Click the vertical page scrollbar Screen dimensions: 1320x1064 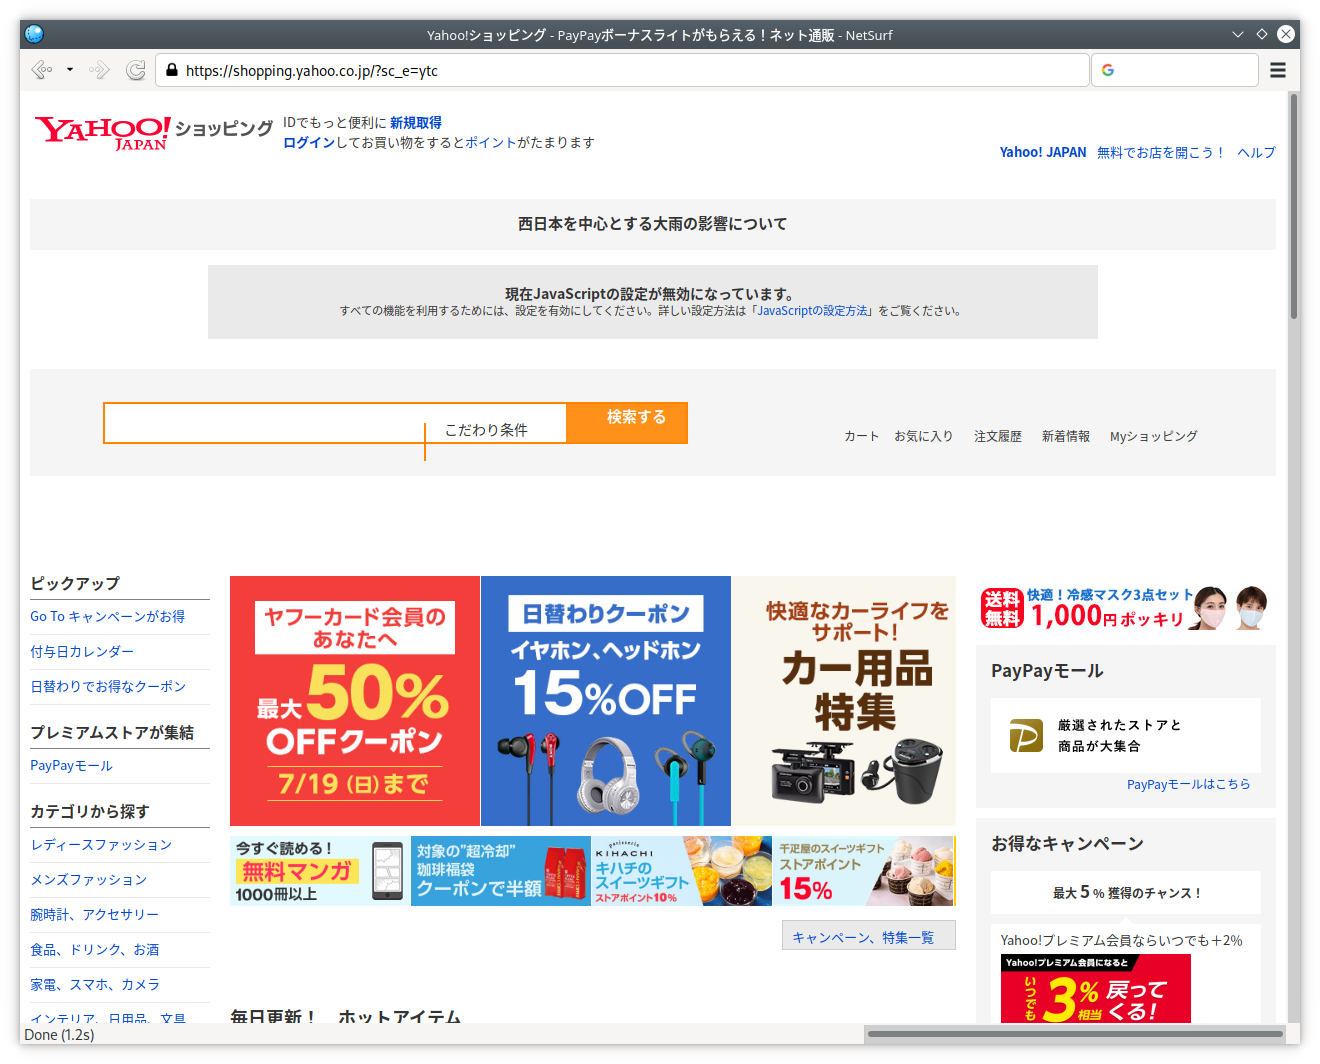click(x=1294, y=207)
